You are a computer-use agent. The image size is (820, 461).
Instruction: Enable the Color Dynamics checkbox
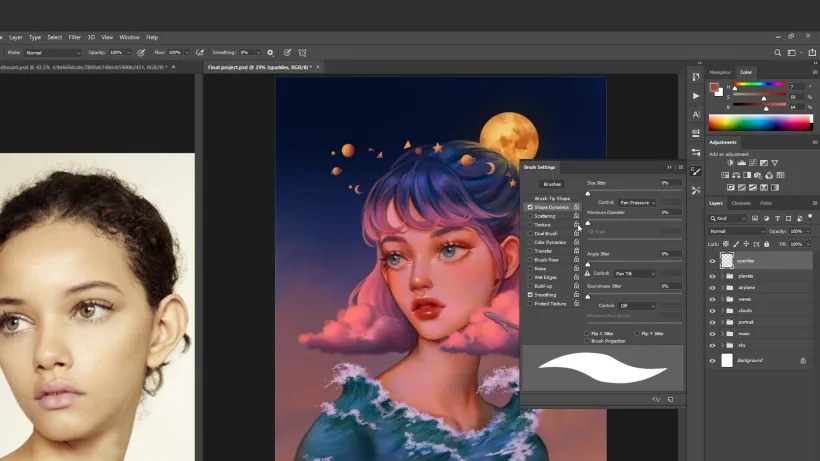[530, 243]
